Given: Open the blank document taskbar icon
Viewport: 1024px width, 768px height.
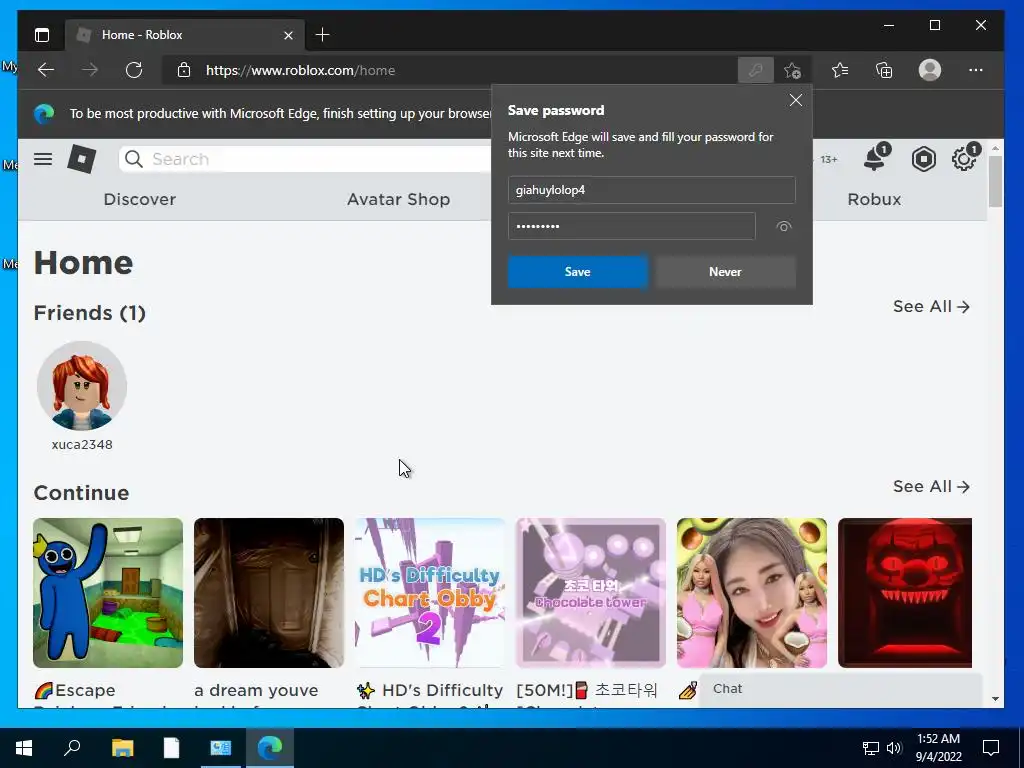Looking at the screenshot, I should point(171,748).
